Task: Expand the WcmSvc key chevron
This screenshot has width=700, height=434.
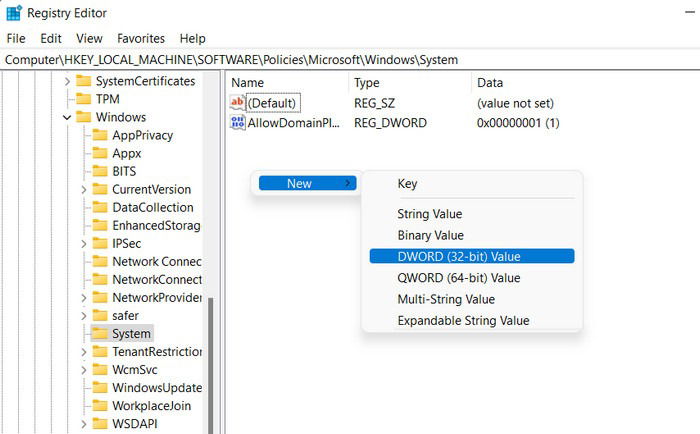Action: pos(83,370)
